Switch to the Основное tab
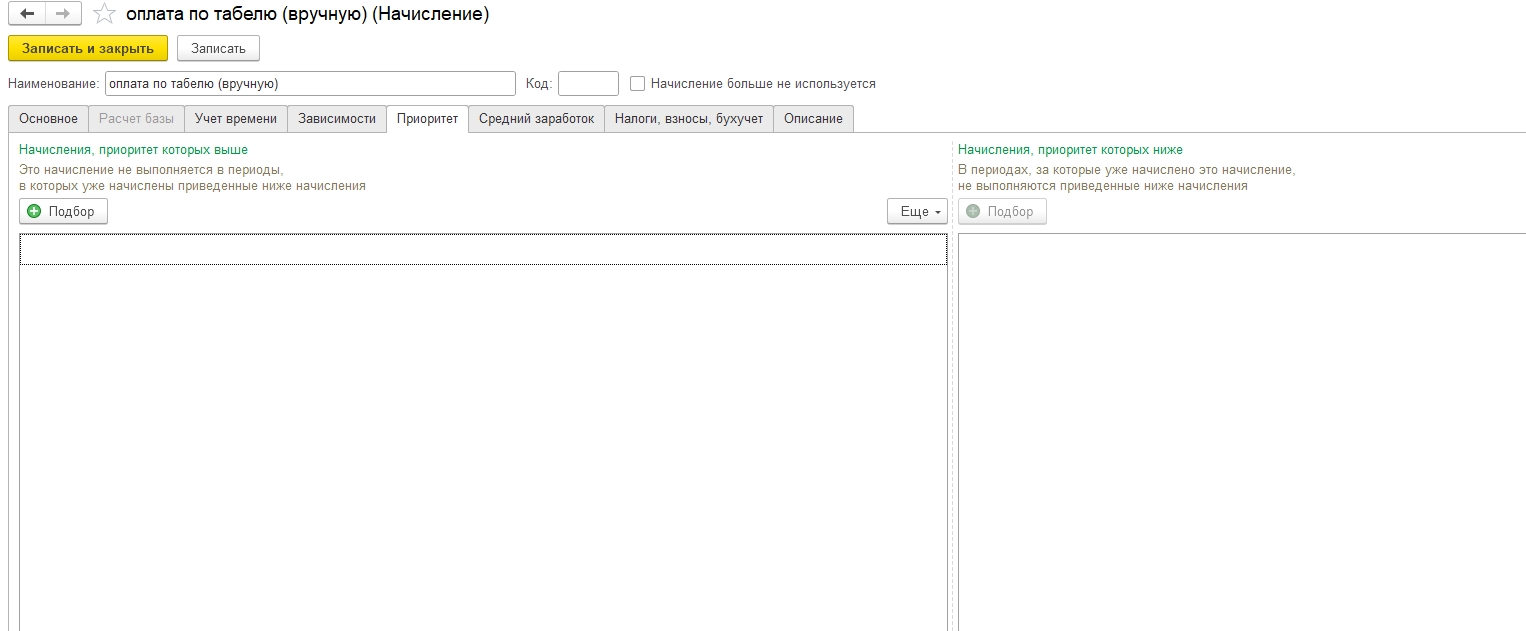This screenshot has width=1526, height=631. click(48, 119)
